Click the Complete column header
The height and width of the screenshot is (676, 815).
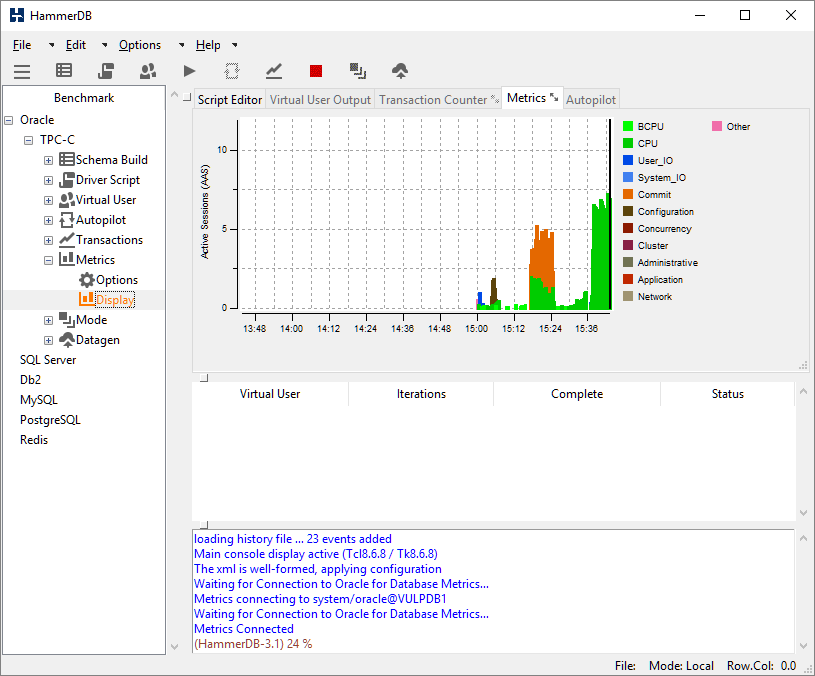coord(577,394)
